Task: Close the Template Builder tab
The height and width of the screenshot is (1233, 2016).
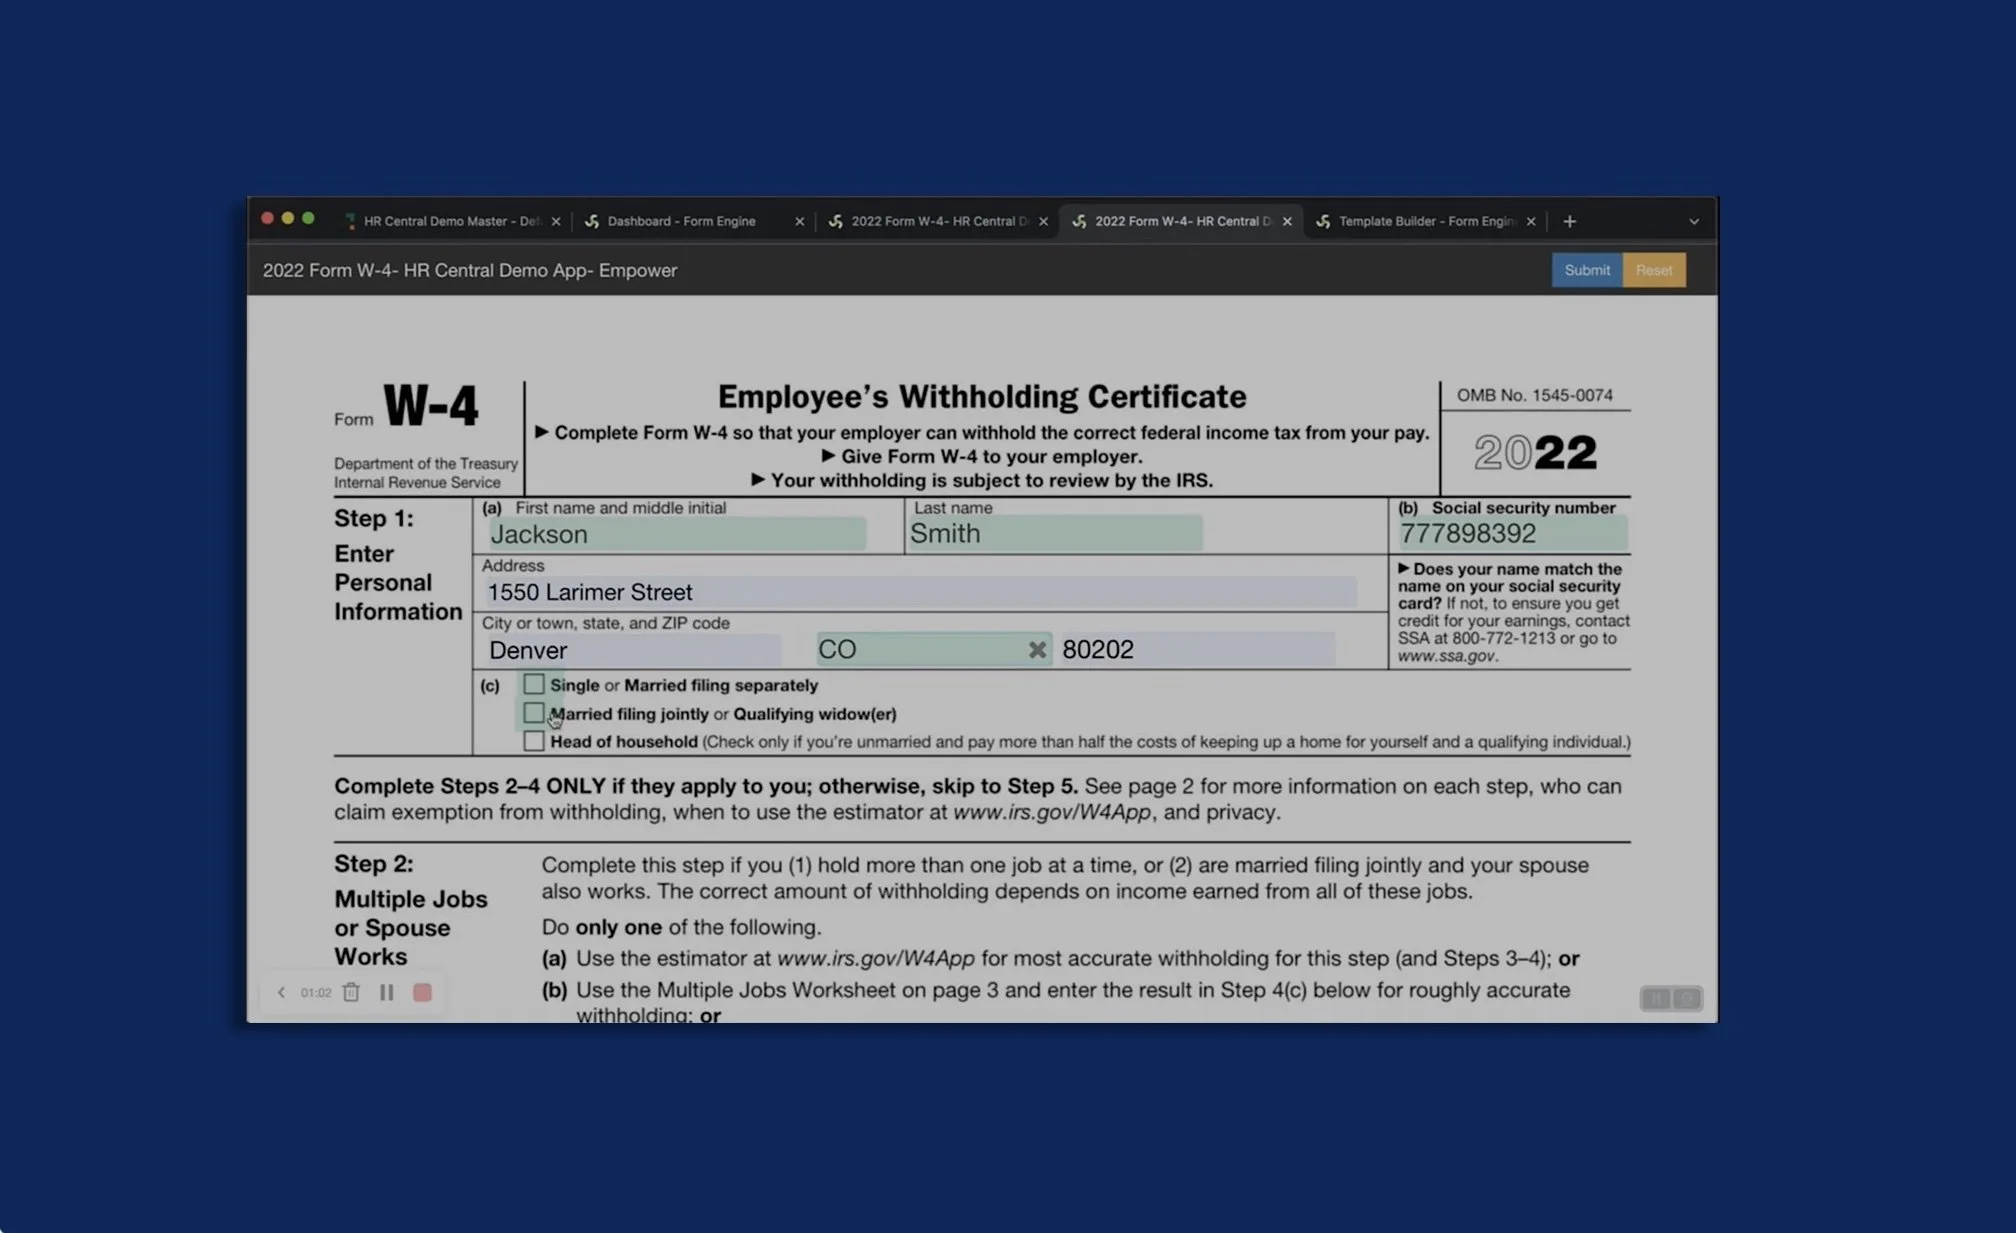Action: [1530, 221]
